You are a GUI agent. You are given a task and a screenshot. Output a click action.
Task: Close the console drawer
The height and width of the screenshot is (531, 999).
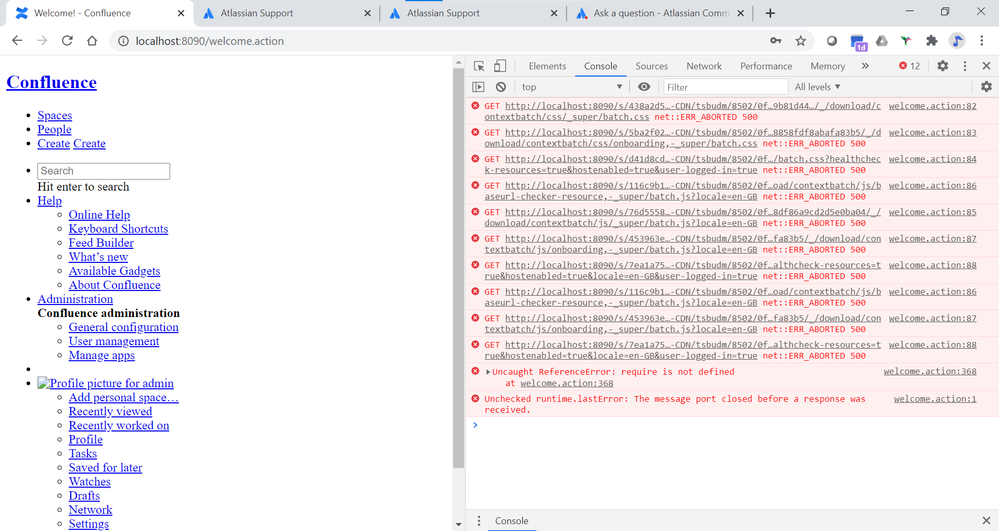point(986,520)
